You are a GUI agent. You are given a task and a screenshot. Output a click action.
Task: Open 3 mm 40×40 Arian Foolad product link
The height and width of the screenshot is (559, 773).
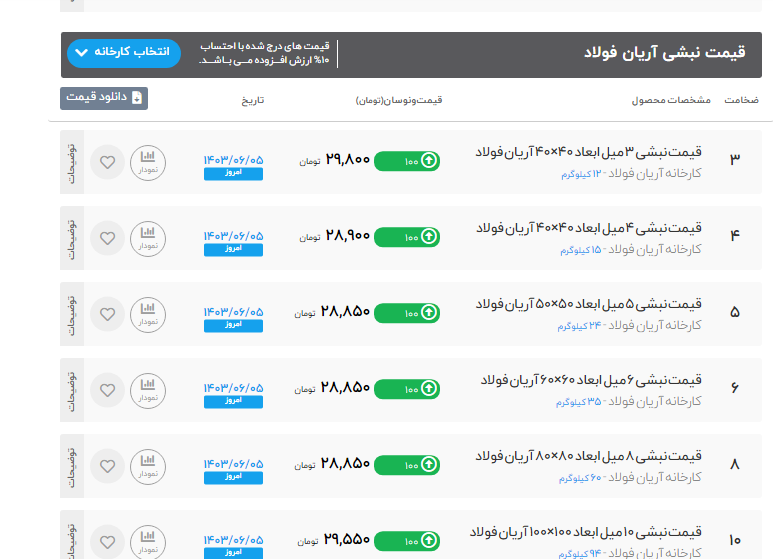pos(588,153)
